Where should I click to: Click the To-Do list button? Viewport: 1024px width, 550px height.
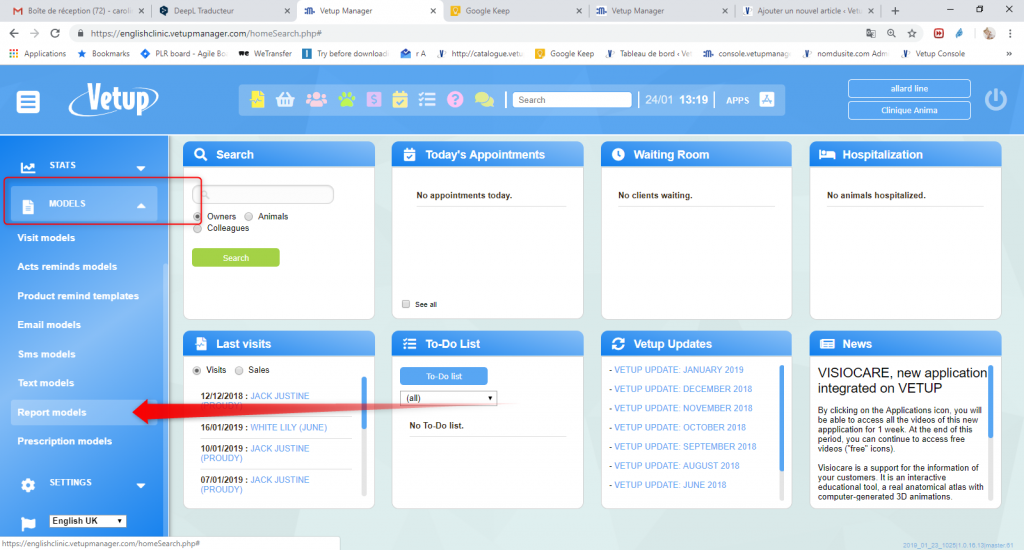coord(443,376)
